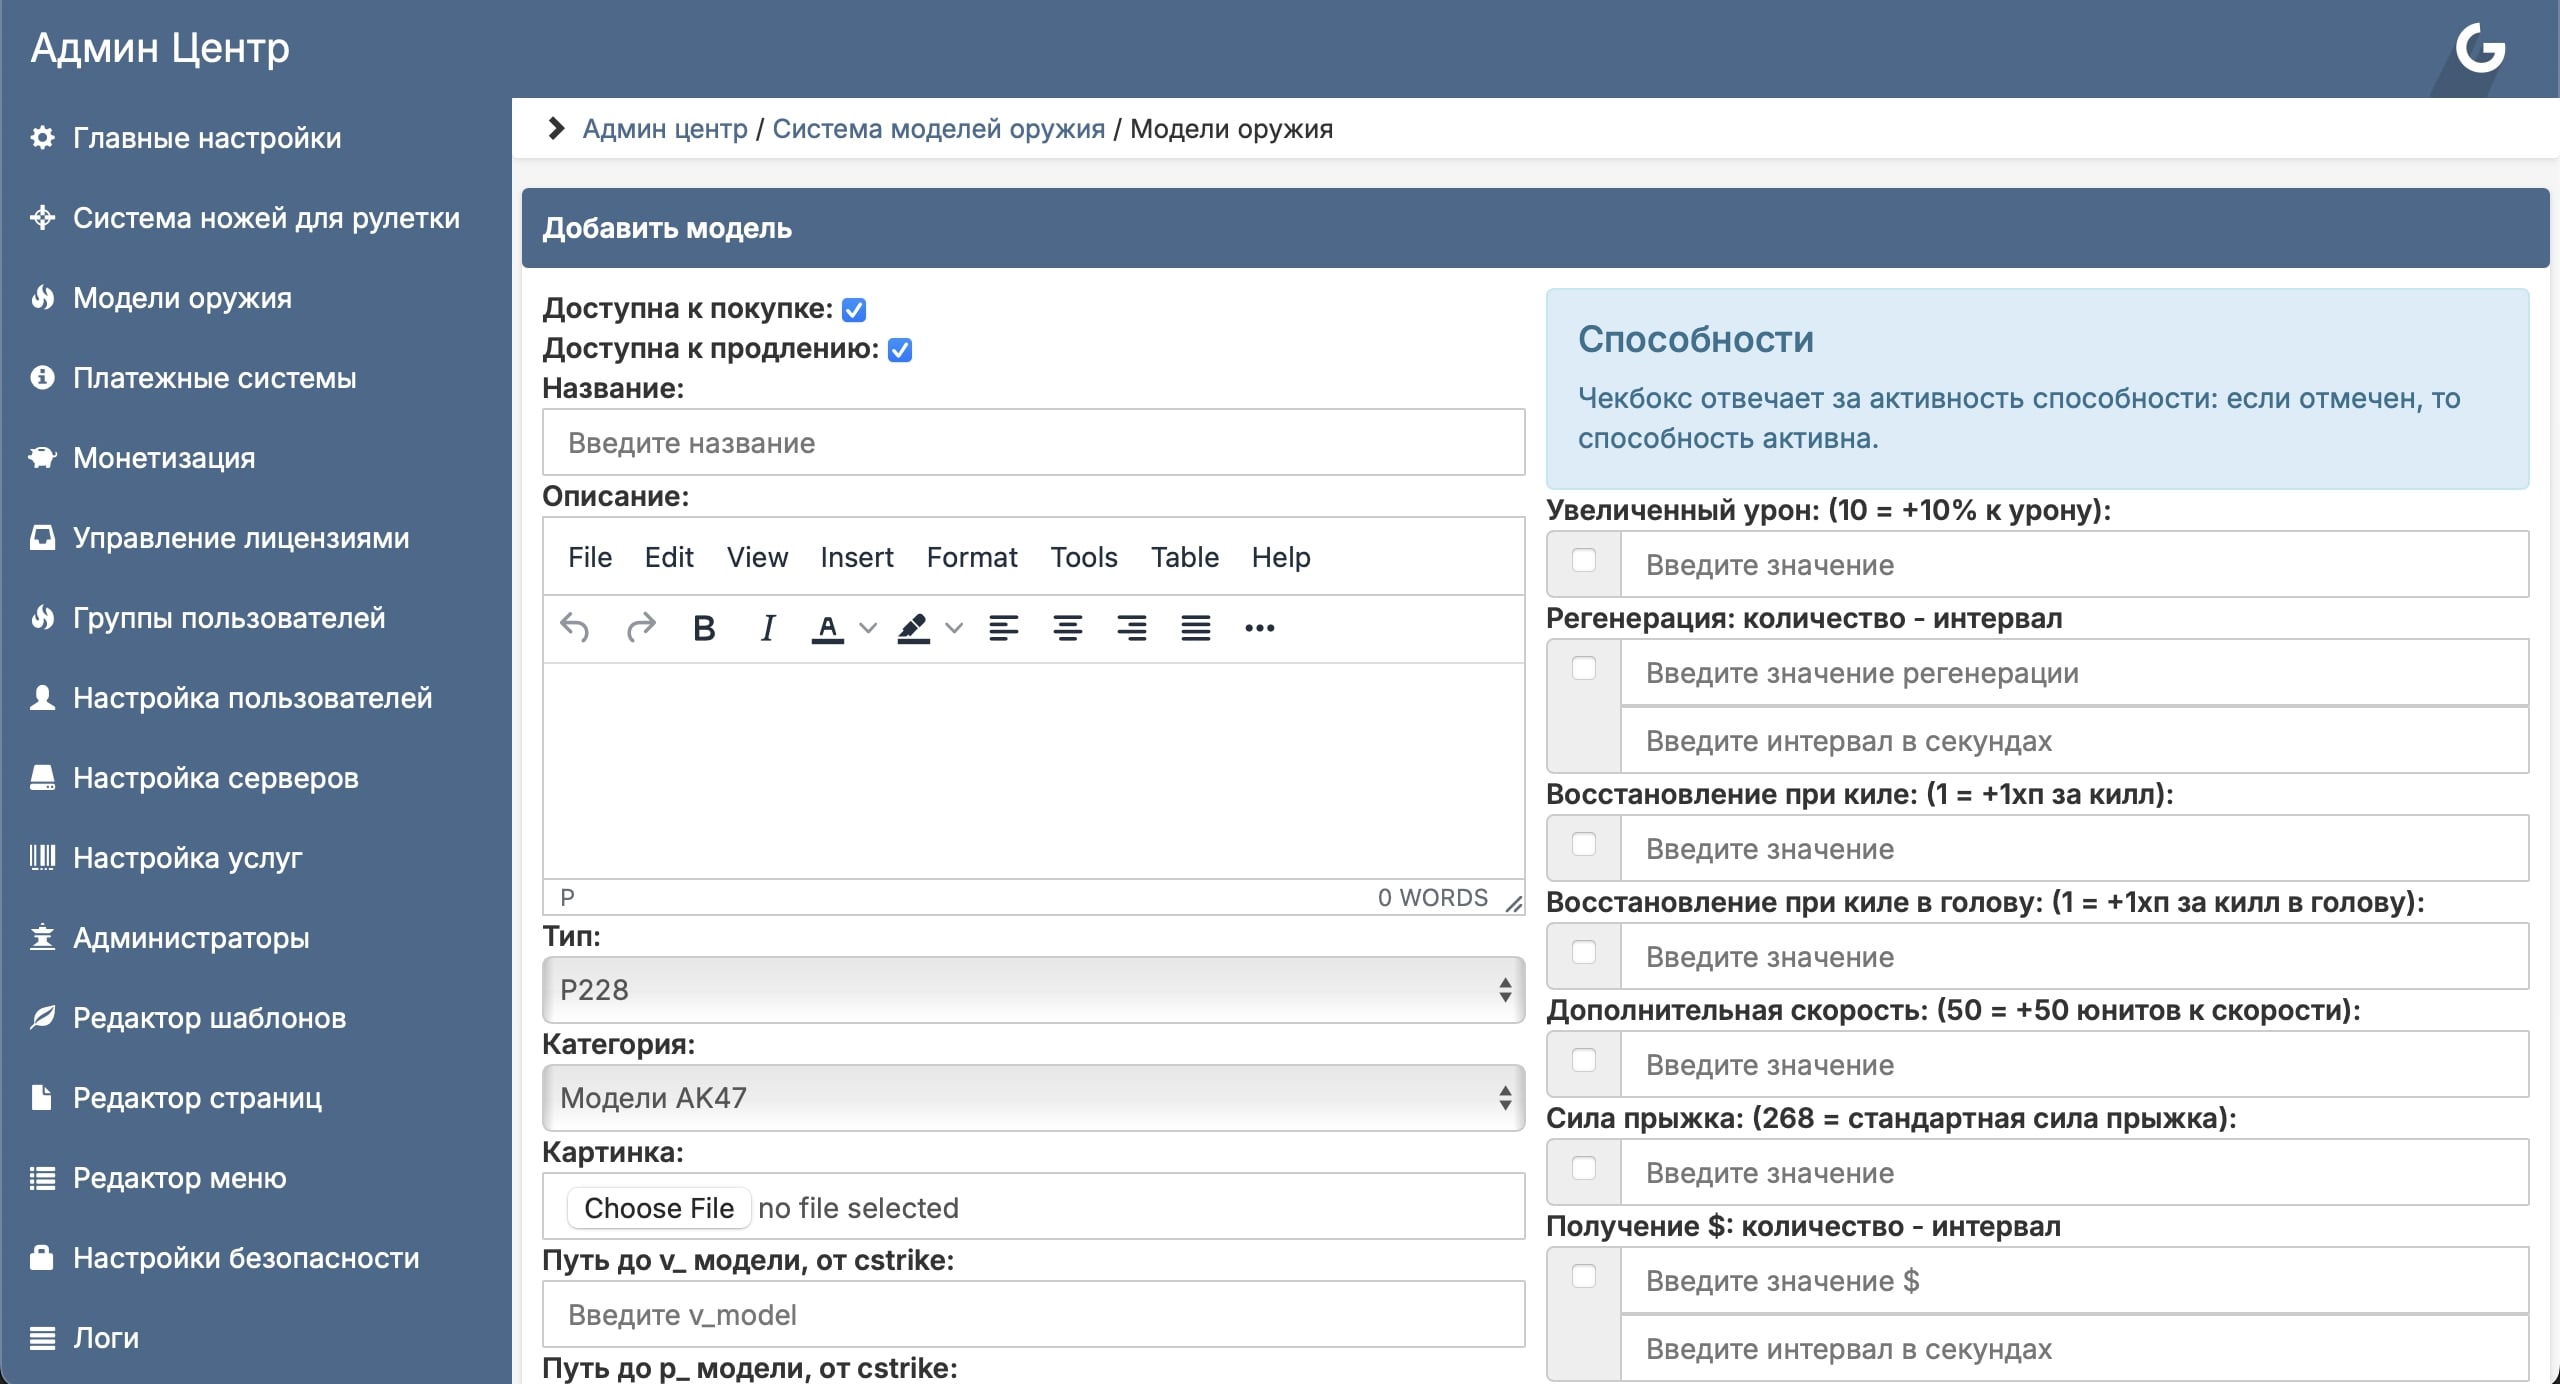Enable Дополнительная скорость checkbox

(x=1584, y=1060)
